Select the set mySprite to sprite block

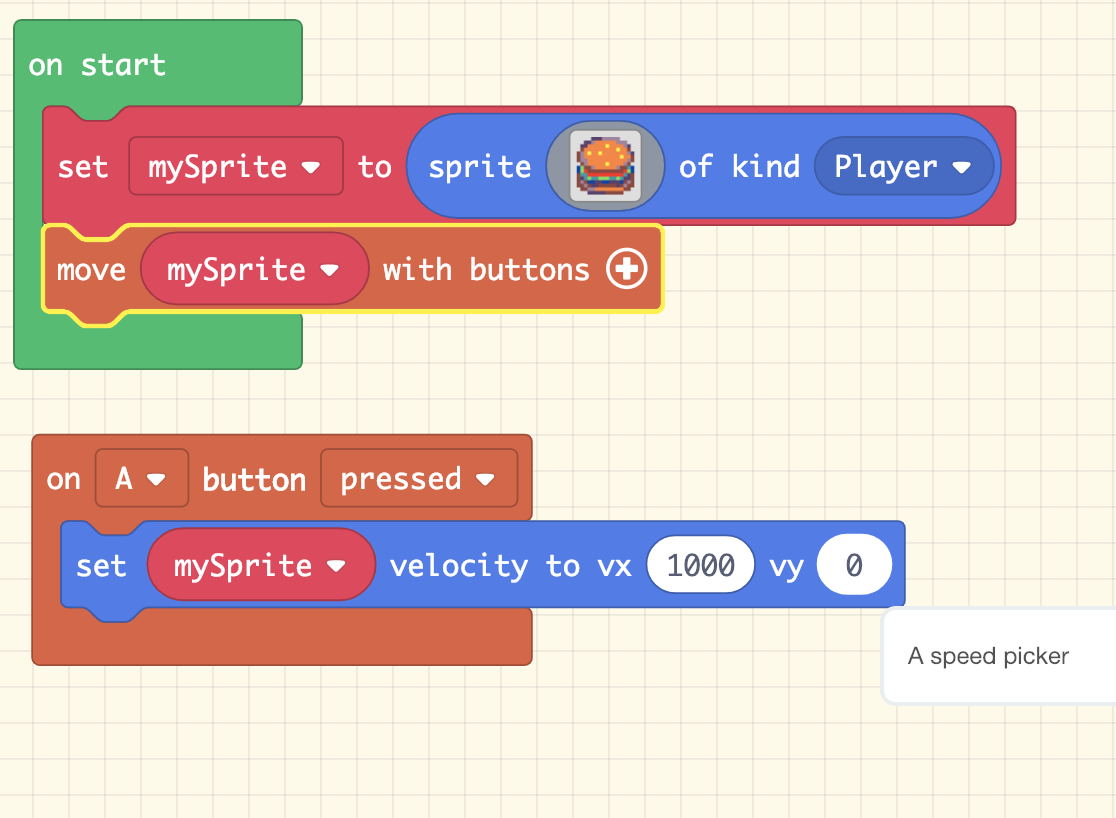(83, 166)
